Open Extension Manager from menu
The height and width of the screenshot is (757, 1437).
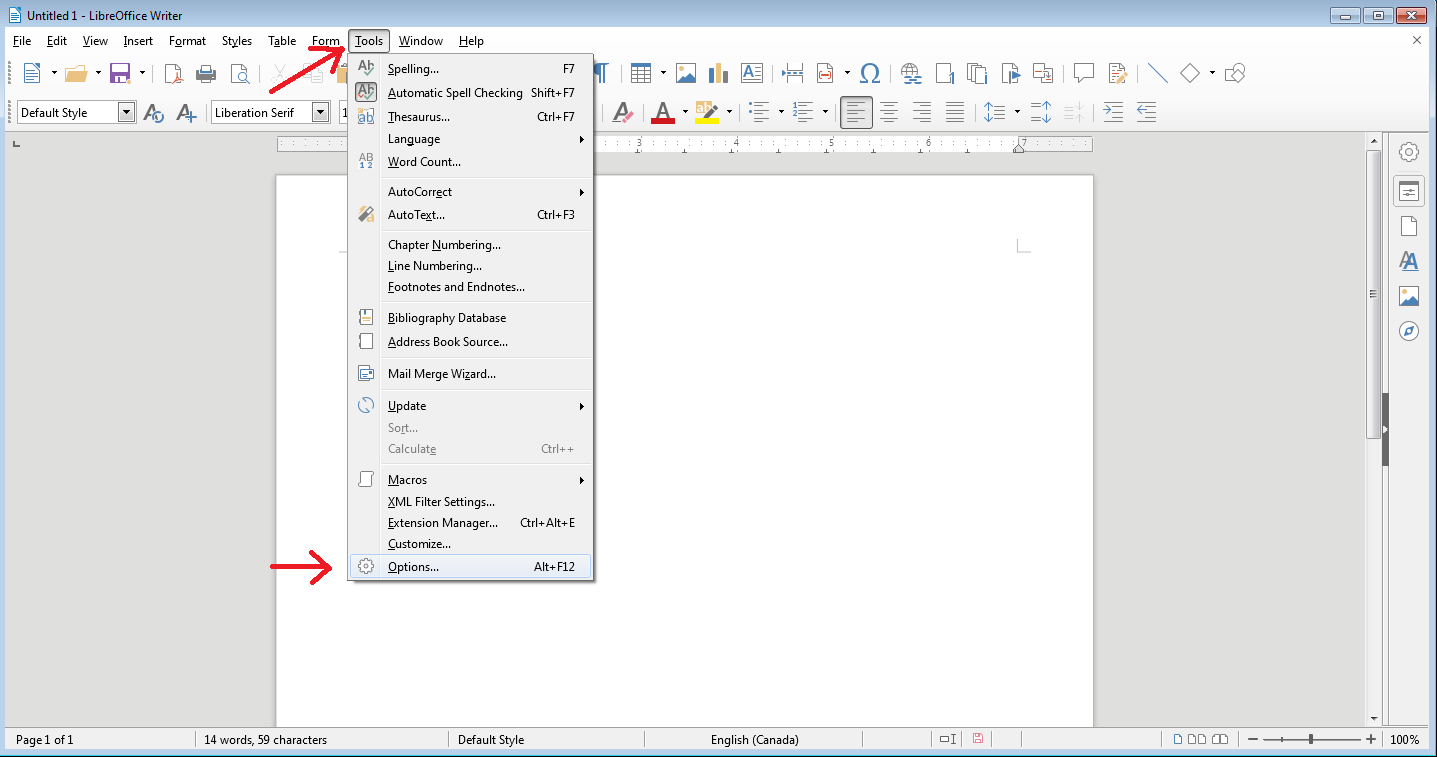click(x=471, y=523)
